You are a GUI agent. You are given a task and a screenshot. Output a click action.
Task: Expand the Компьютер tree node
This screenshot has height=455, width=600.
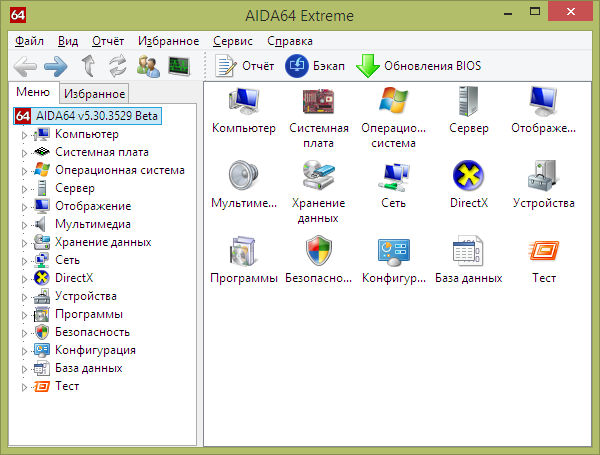tap(24, 135)
